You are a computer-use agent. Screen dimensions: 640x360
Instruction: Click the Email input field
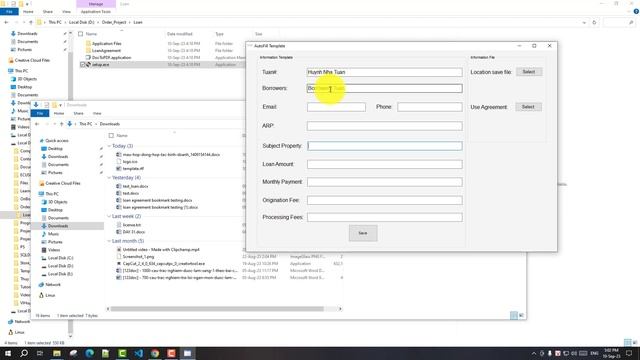coord(336,107)
